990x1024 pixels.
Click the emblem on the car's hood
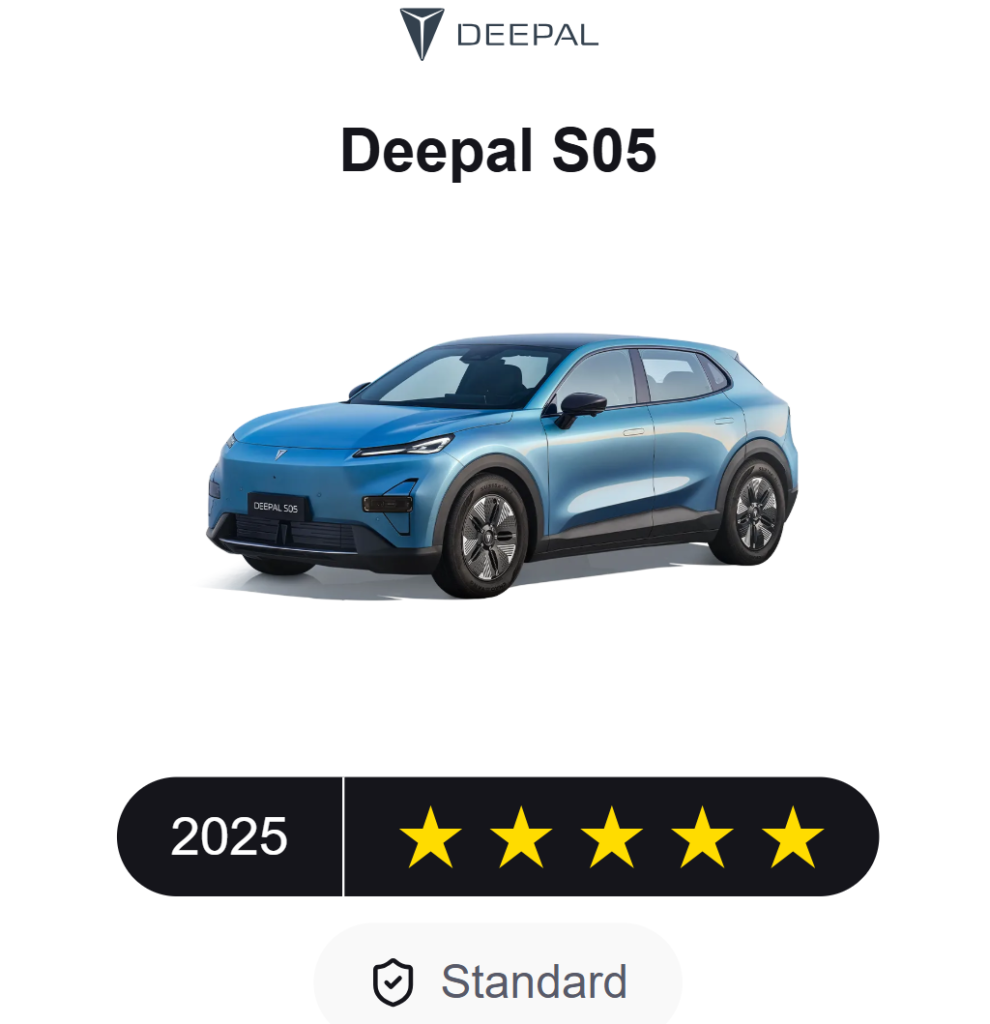[281, 454]
